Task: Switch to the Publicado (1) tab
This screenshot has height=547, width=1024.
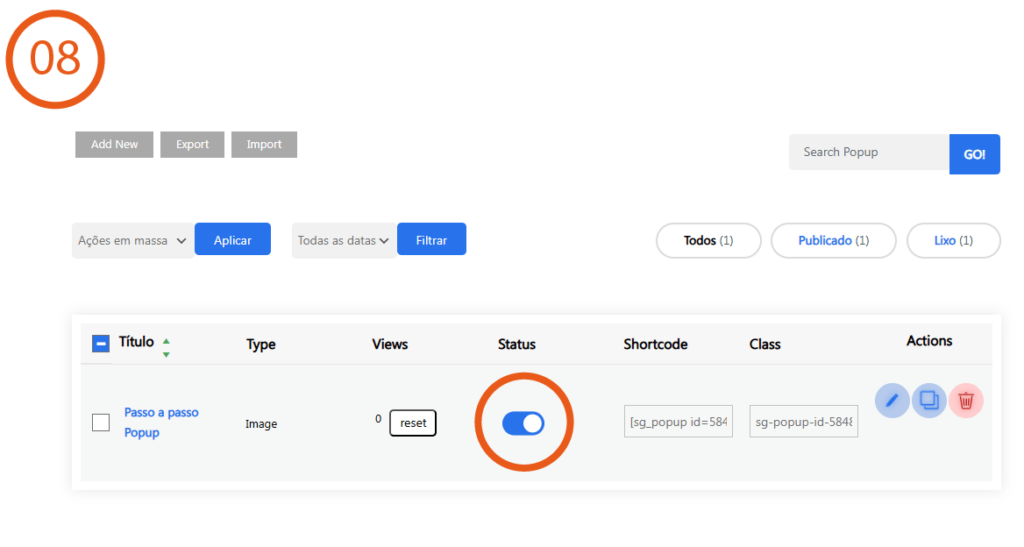Action: [833, 241]
